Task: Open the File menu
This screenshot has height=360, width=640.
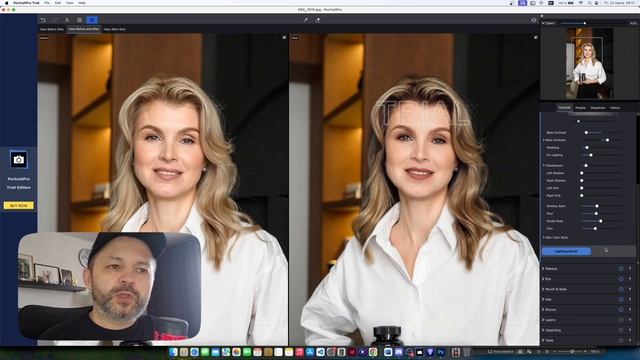Action: pyautogui.click(x=47, y=3)
